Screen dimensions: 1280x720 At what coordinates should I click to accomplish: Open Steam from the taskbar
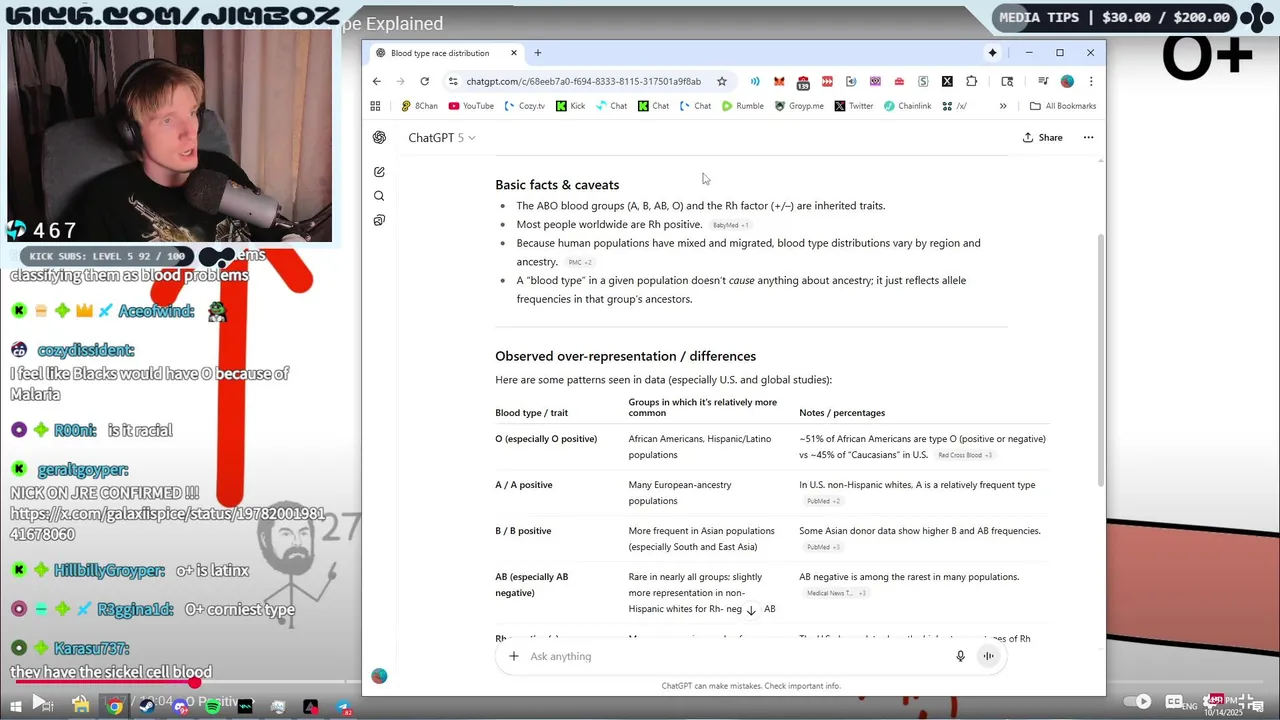147,707
